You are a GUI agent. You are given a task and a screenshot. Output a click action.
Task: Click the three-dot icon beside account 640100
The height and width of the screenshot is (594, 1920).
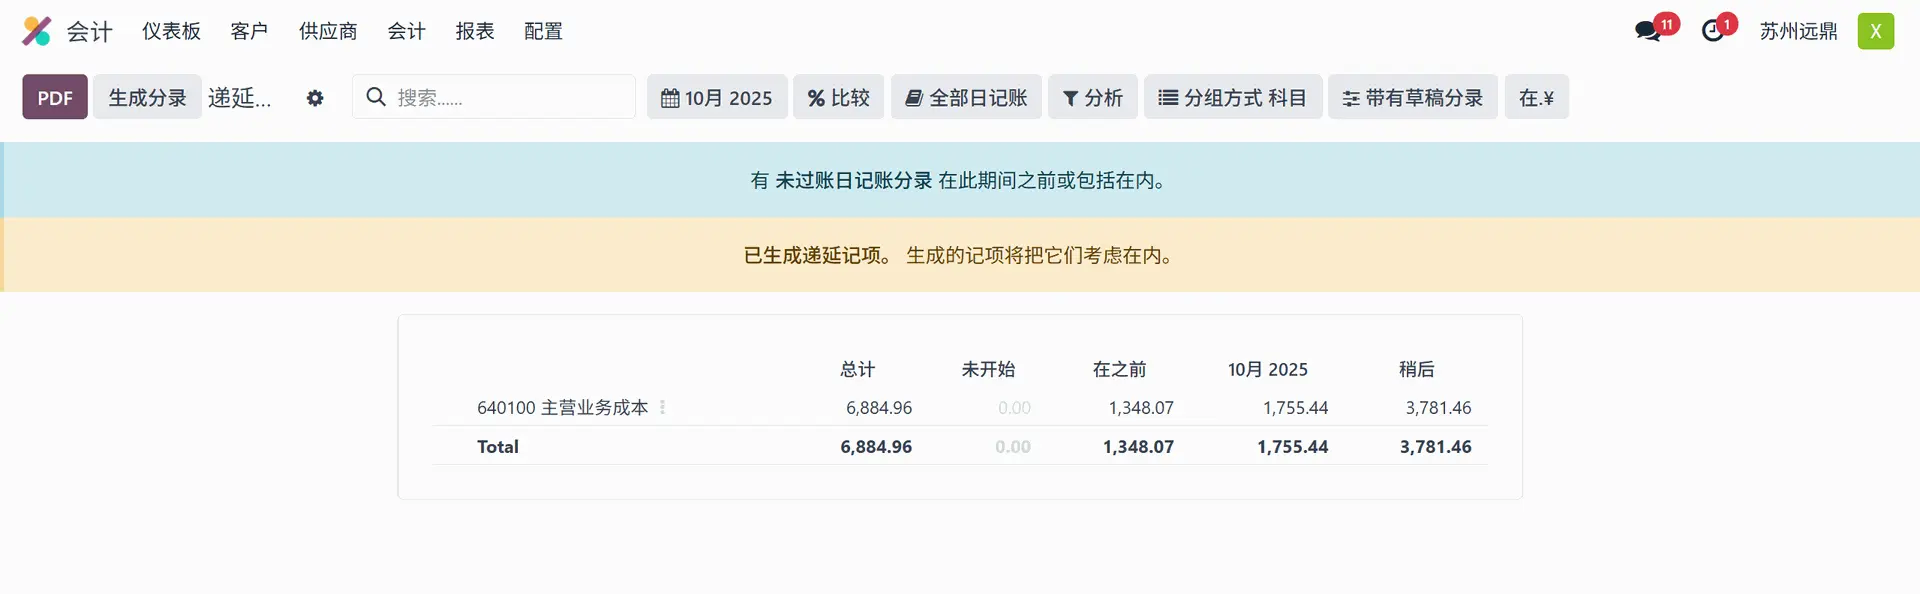tap(662, 407)
